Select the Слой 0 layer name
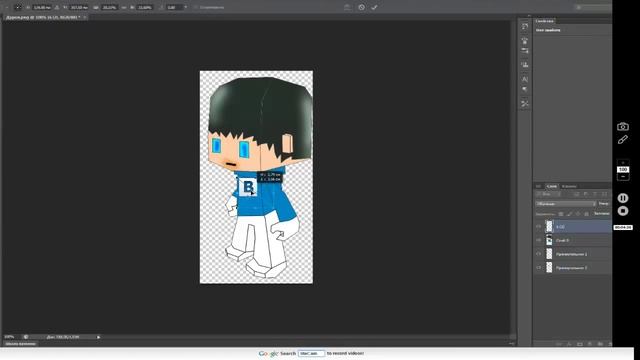The height and width of the screenshot is (360, 640). pyautogui.click(x=562, y=240)
